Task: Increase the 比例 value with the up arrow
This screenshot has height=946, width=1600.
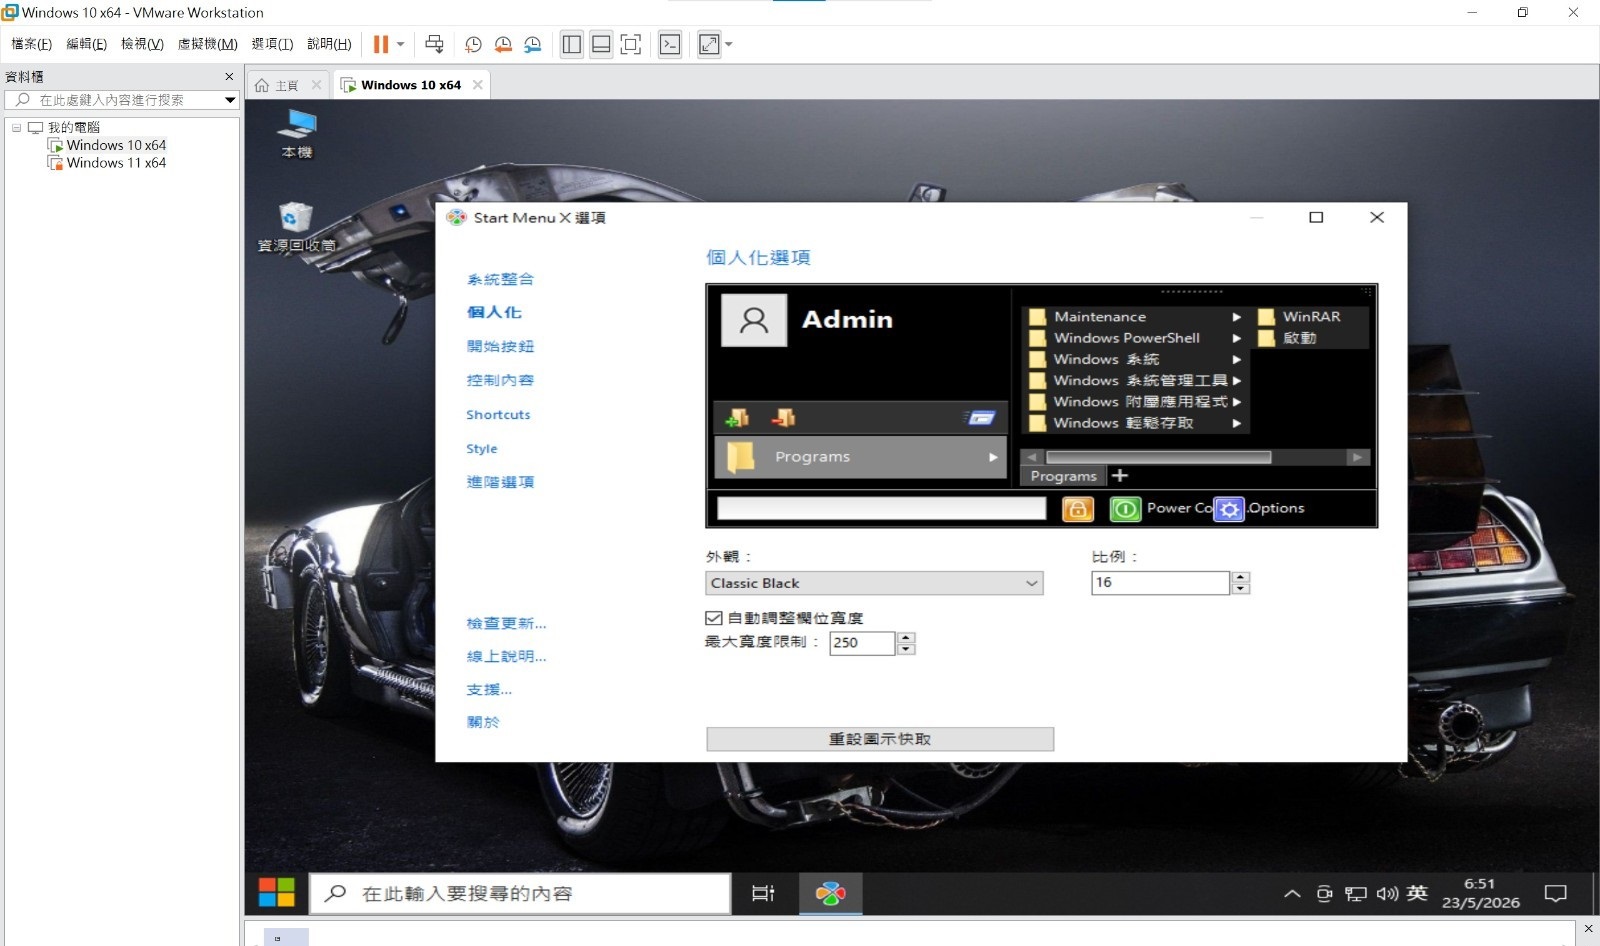Action: coord(1241,577)
